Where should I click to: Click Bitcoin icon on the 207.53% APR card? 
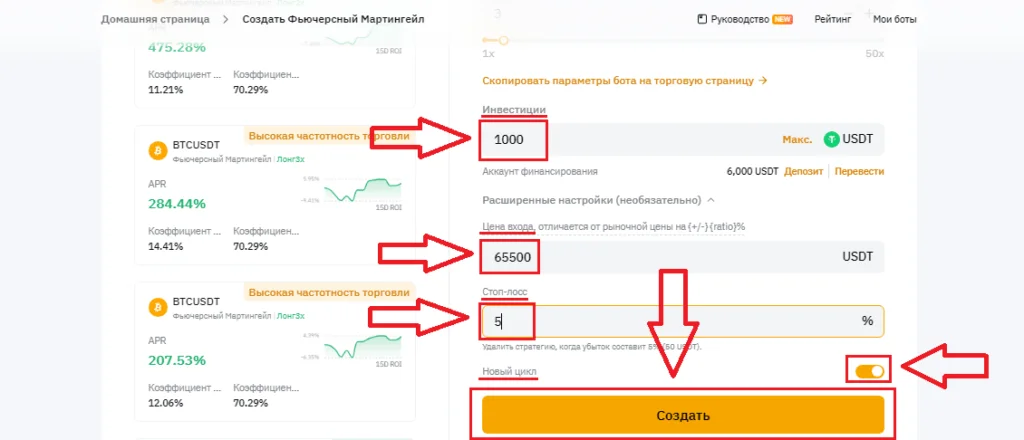point(157,307)
